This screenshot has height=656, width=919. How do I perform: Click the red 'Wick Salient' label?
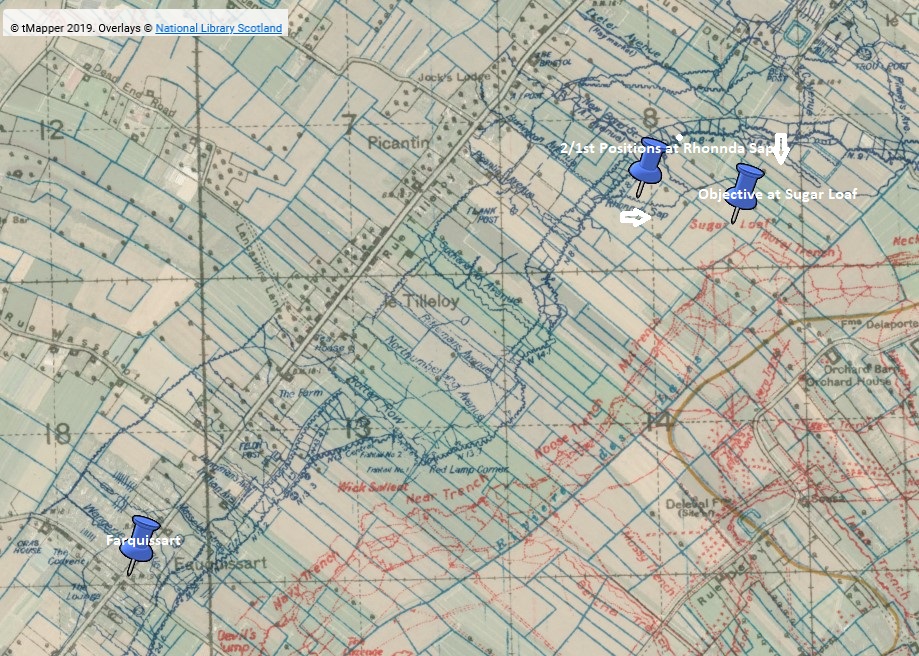pos(373,487)
